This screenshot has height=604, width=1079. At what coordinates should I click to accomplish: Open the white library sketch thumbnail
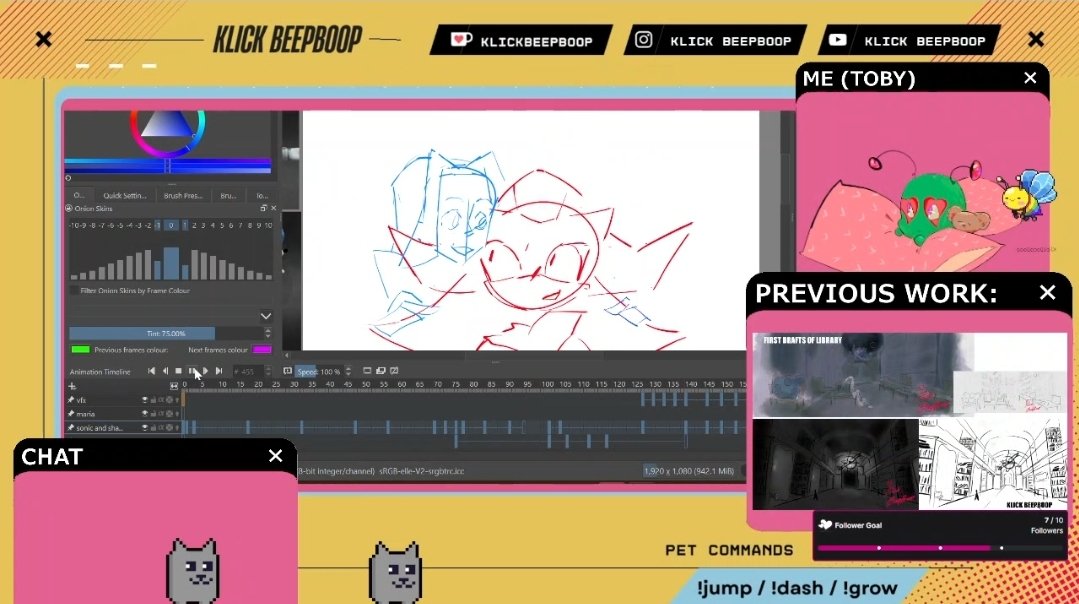click(992, 464)
